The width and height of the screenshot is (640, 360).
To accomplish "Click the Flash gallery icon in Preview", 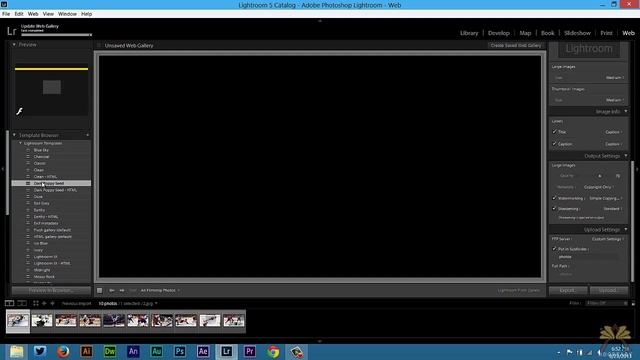I will (x=19, y=111).
